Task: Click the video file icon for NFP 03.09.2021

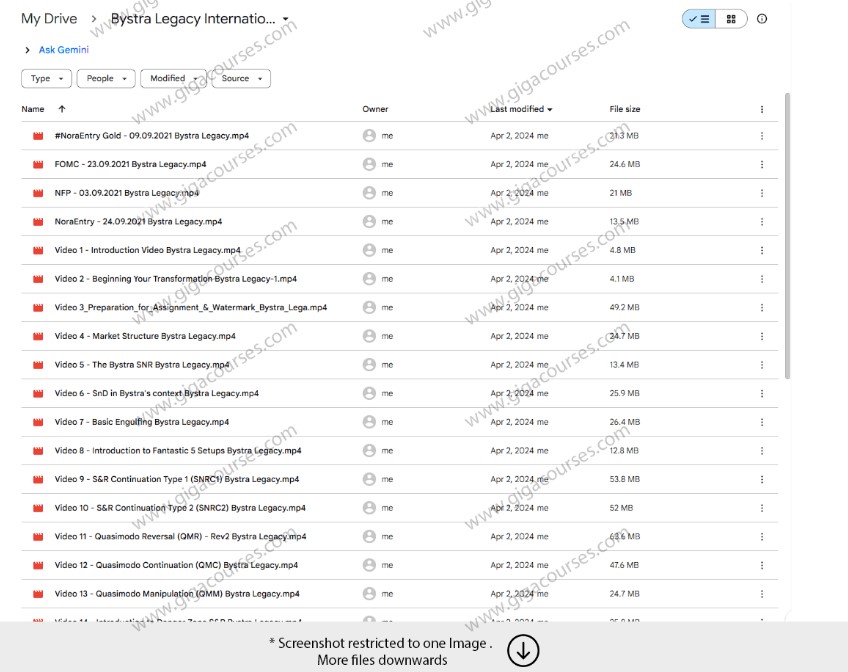Action: [x=38, y=193]
